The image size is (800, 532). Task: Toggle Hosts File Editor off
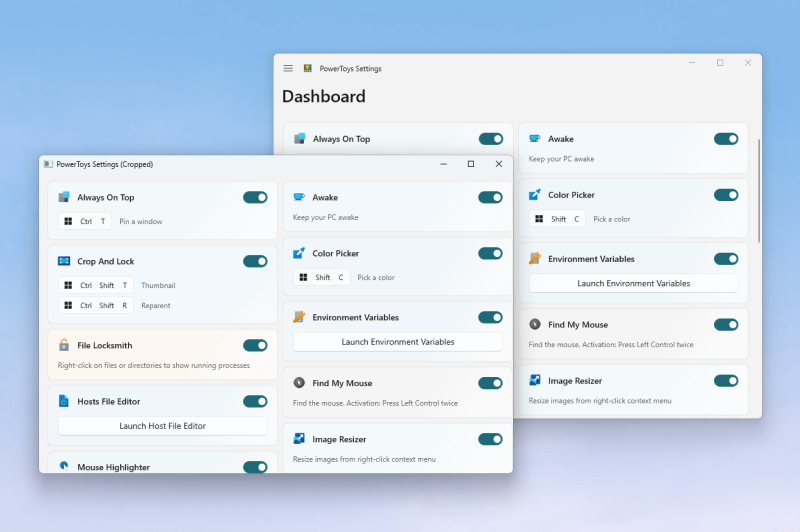255,401
